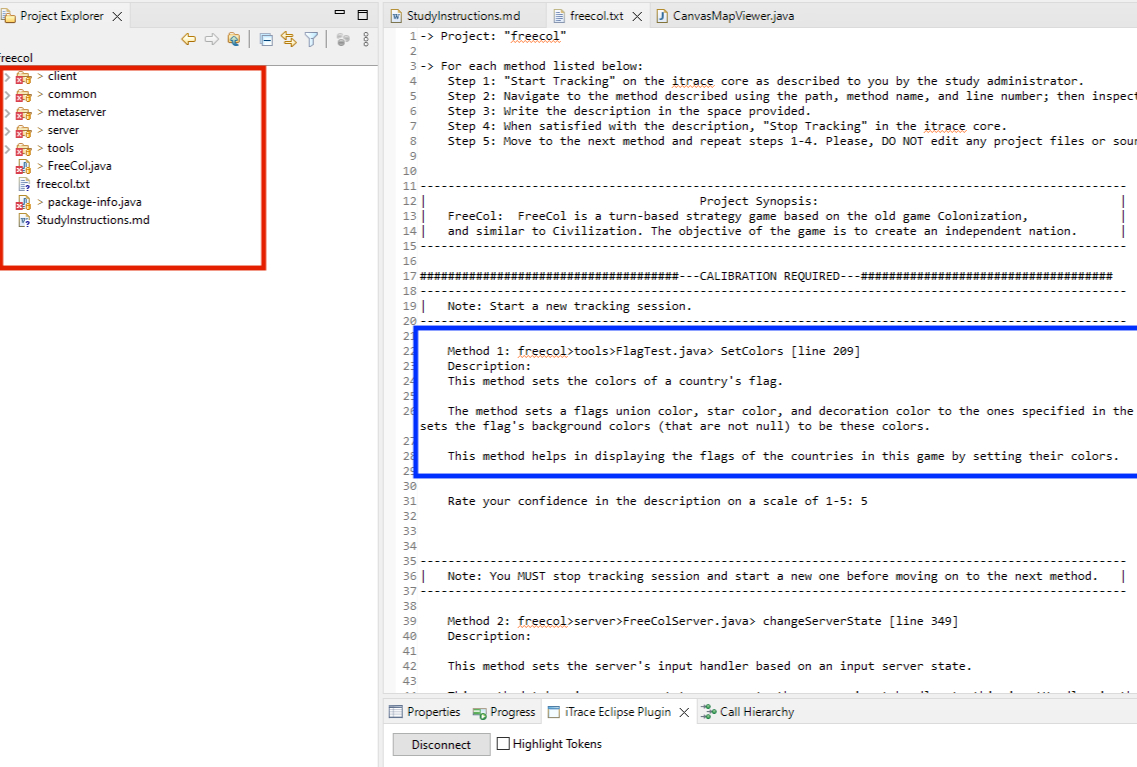The height and width of the screenshot is (767, 1137).
Task: Click the freecol.txt file icon in explorer
Action: click(x=24, y=184)
